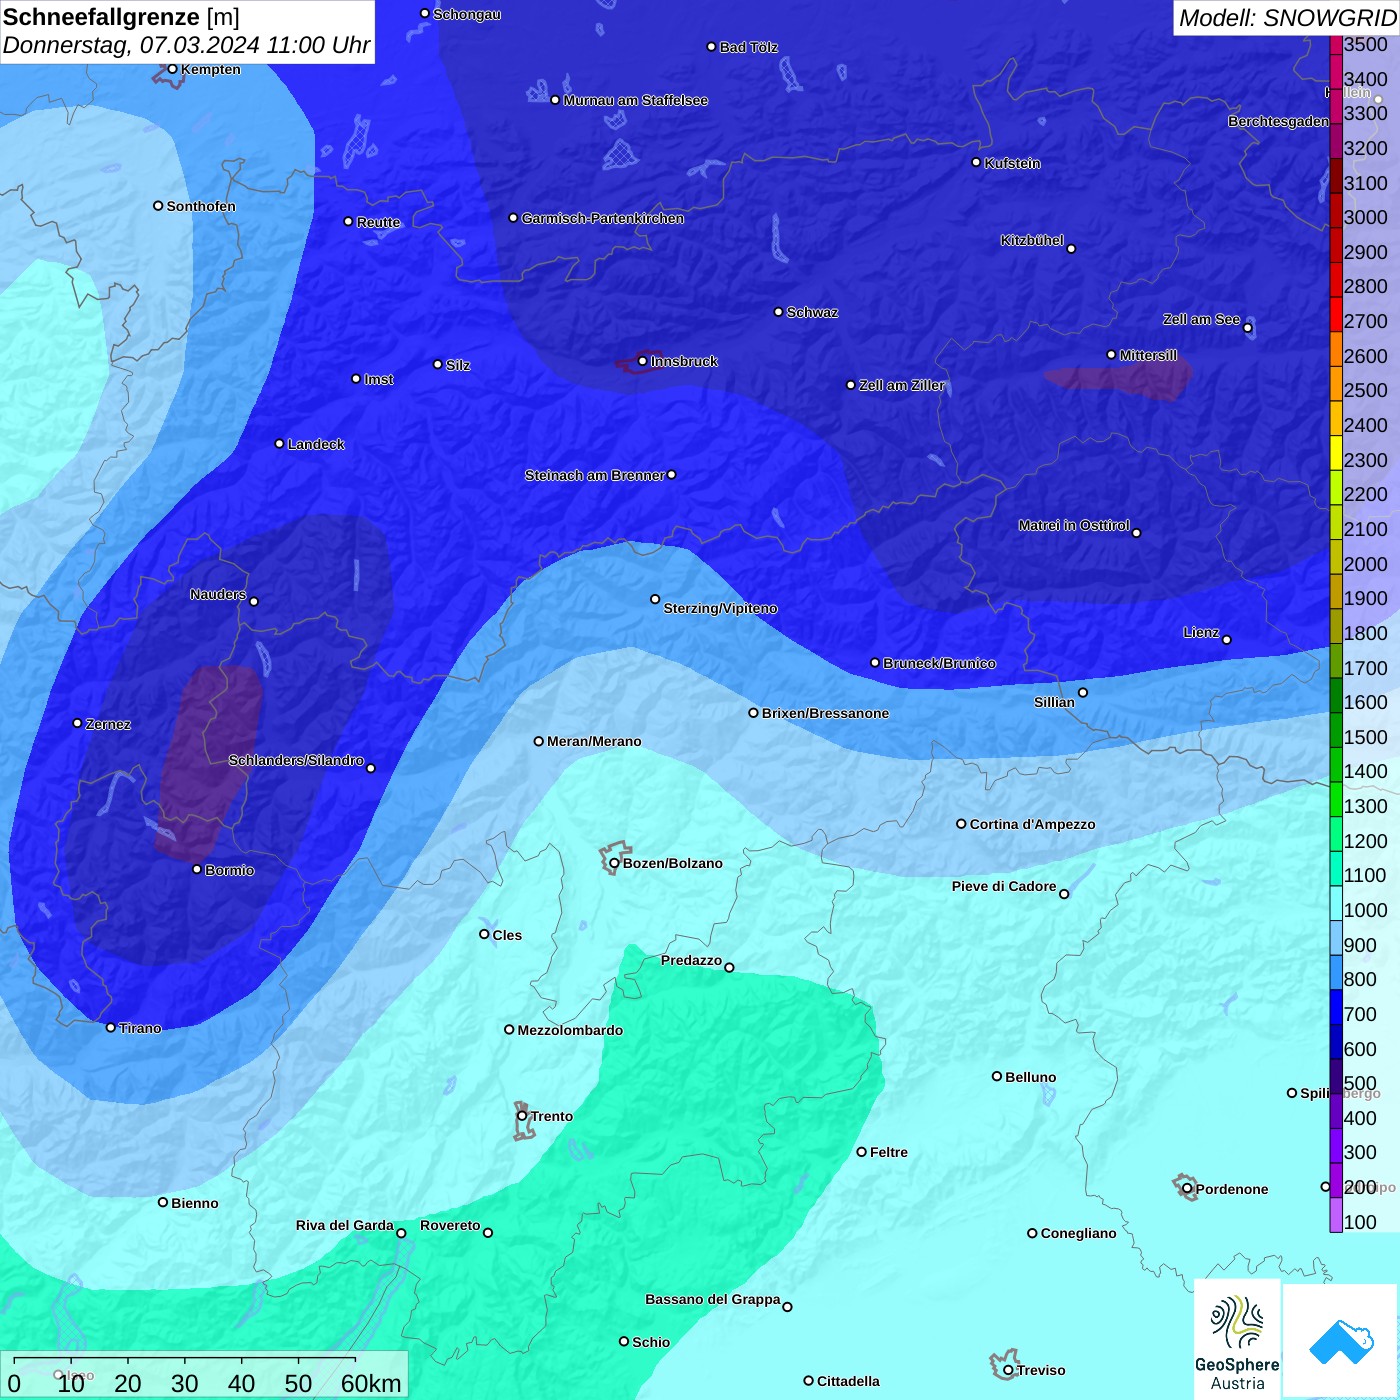The width and height of the screenshot is (1400, 1400).
Task: Click the Schongau label
Action: pyautogui.click(x=467, y=14)
